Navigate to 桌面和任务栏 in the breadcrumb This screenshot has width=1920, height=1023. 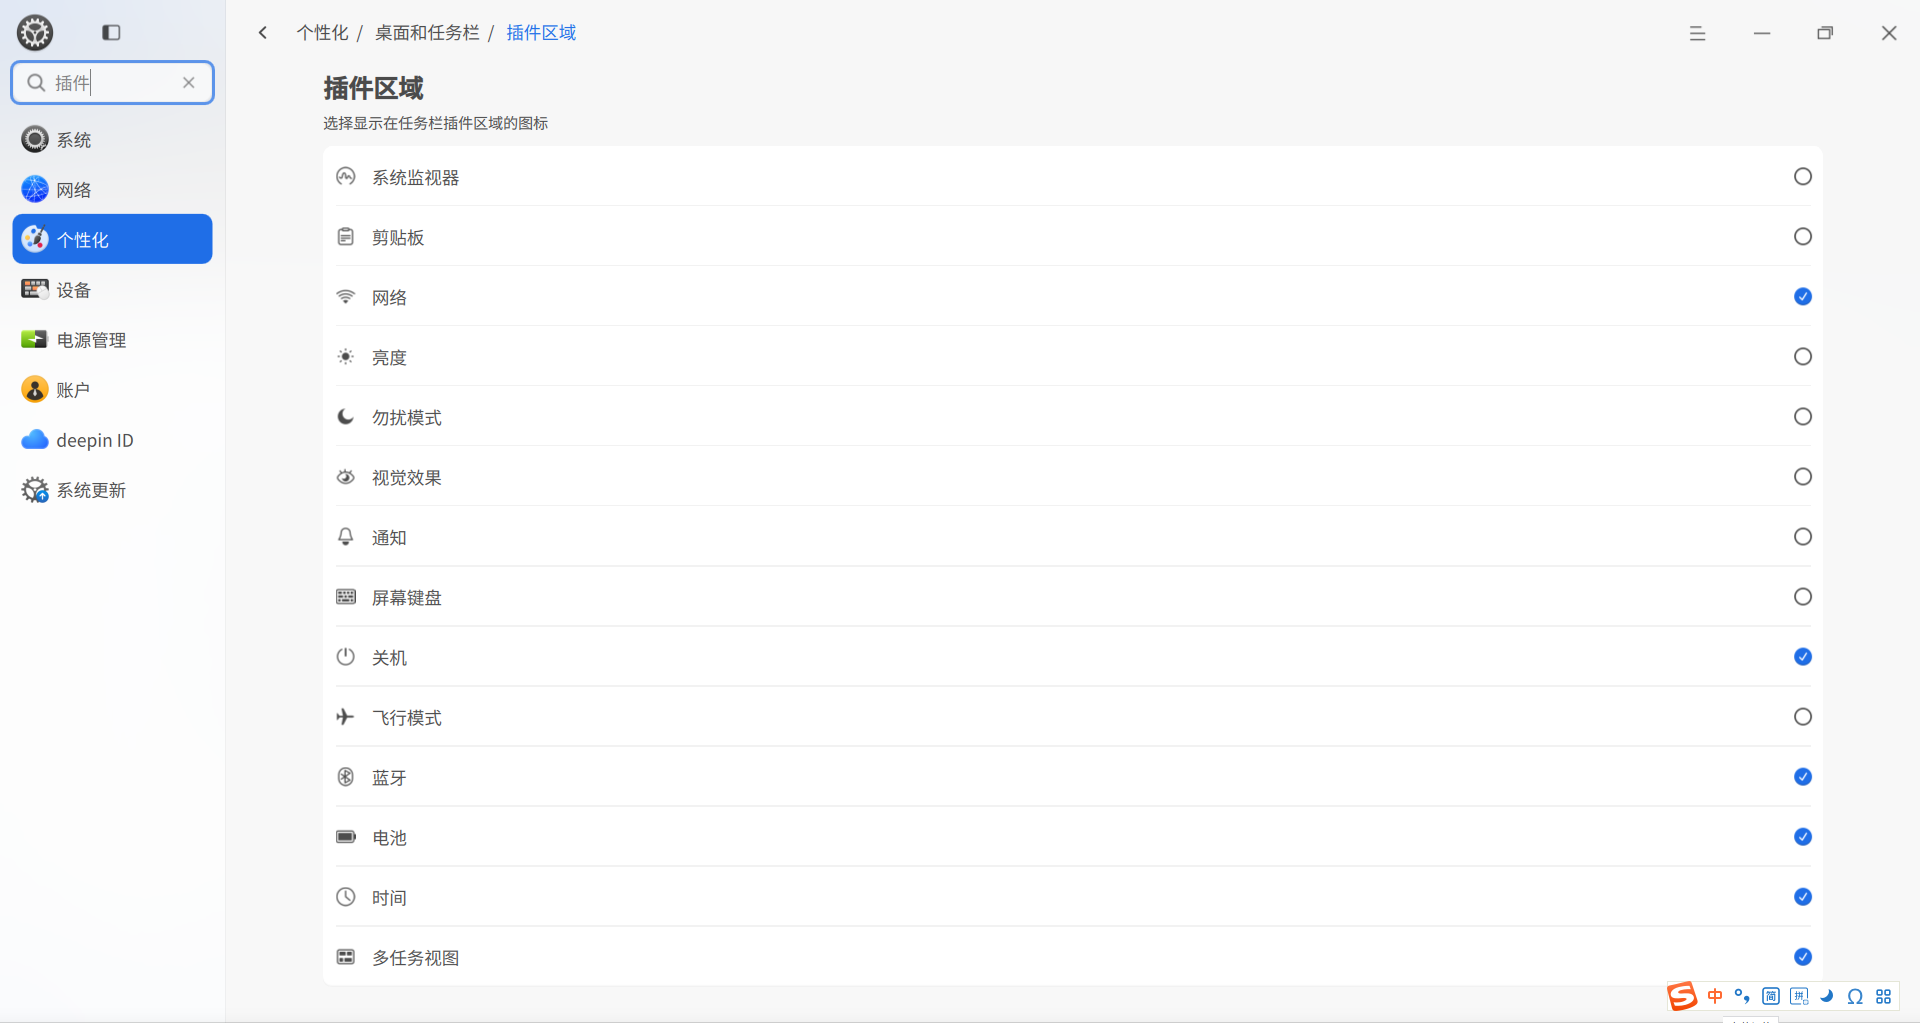click(x=427, y=33)
